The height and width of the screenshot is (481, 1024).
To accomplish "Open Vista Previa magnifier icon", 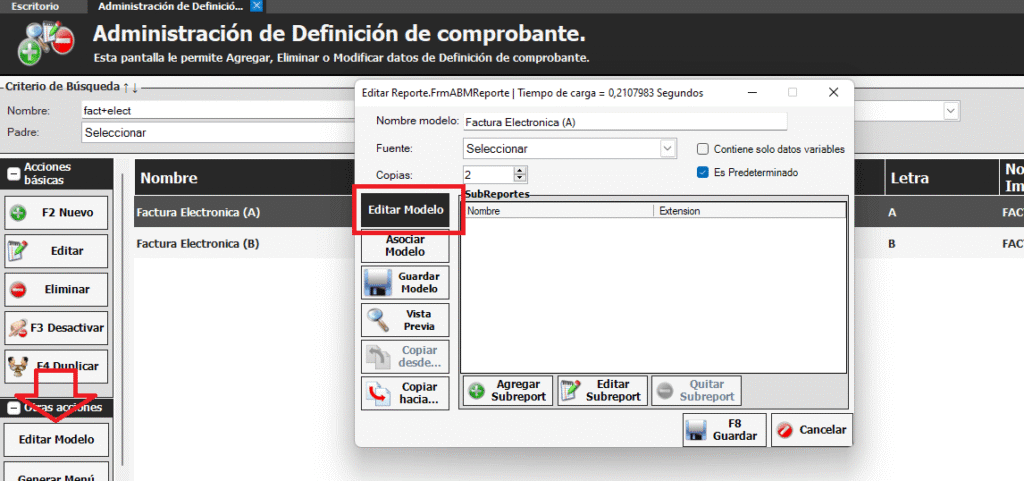I will (x=379, y=320).
